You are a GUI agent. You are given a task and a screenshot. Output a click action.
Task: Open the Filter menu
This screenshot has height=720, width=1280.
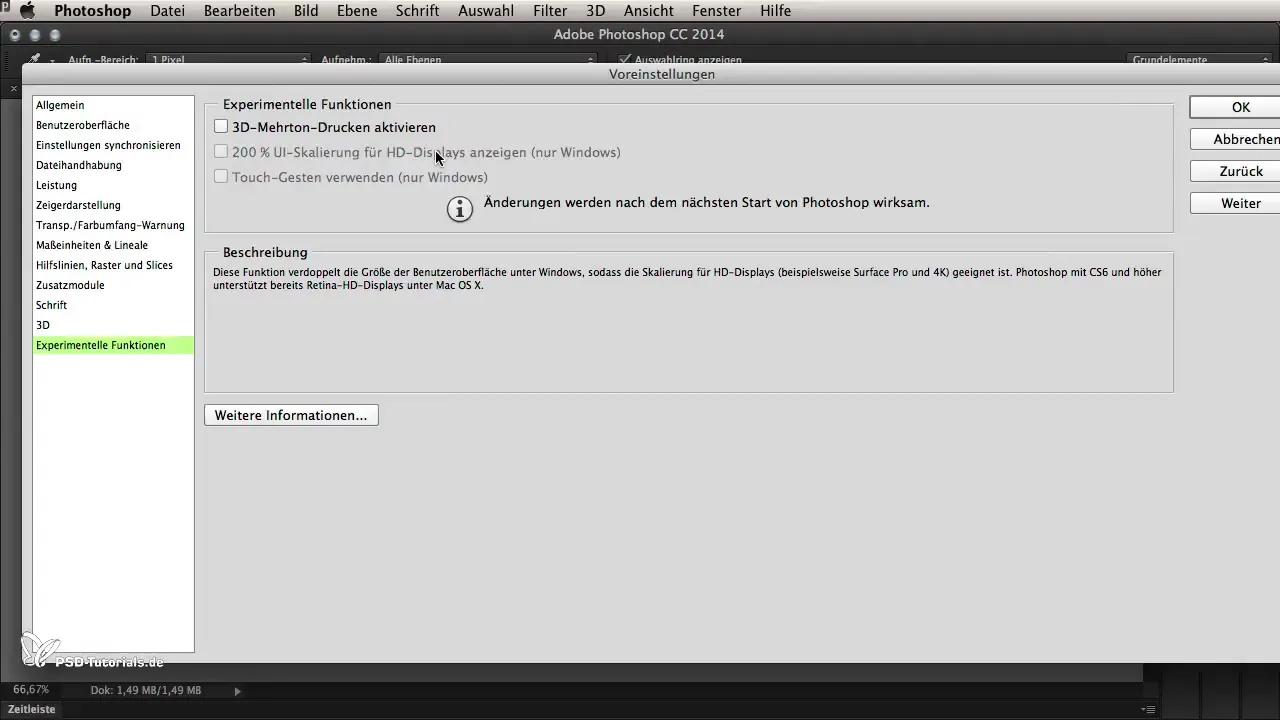point(550,11)
